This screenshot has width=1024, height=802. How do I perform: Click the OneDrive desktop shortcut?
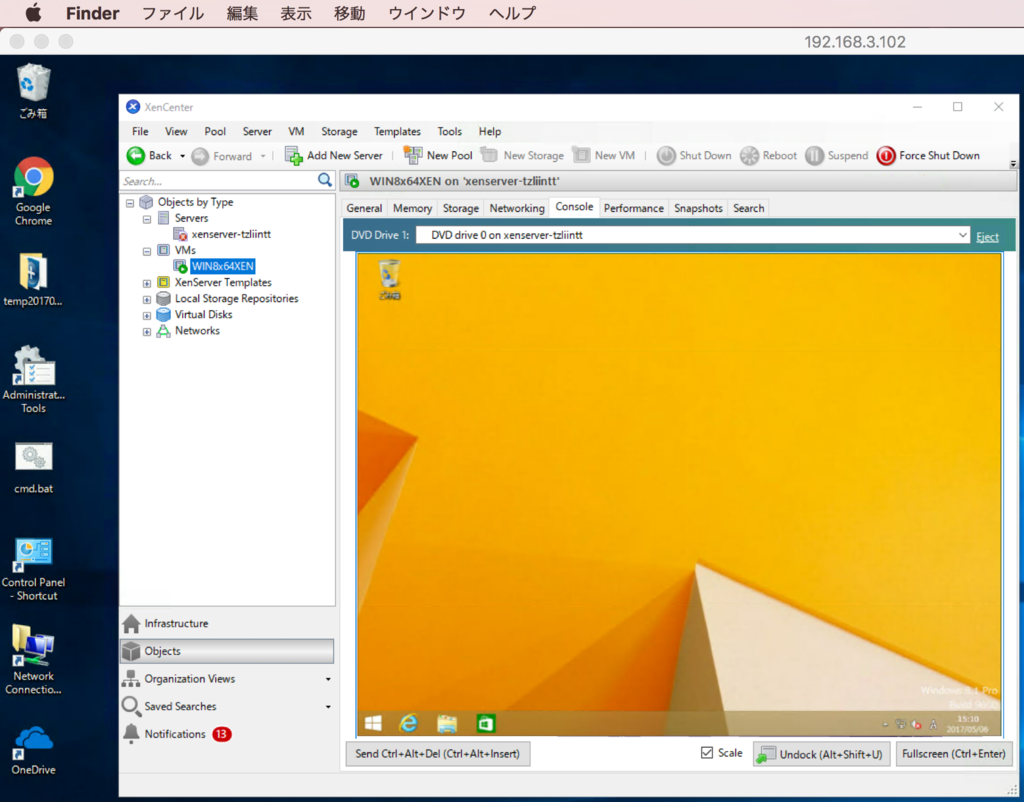tap(33, 748)
